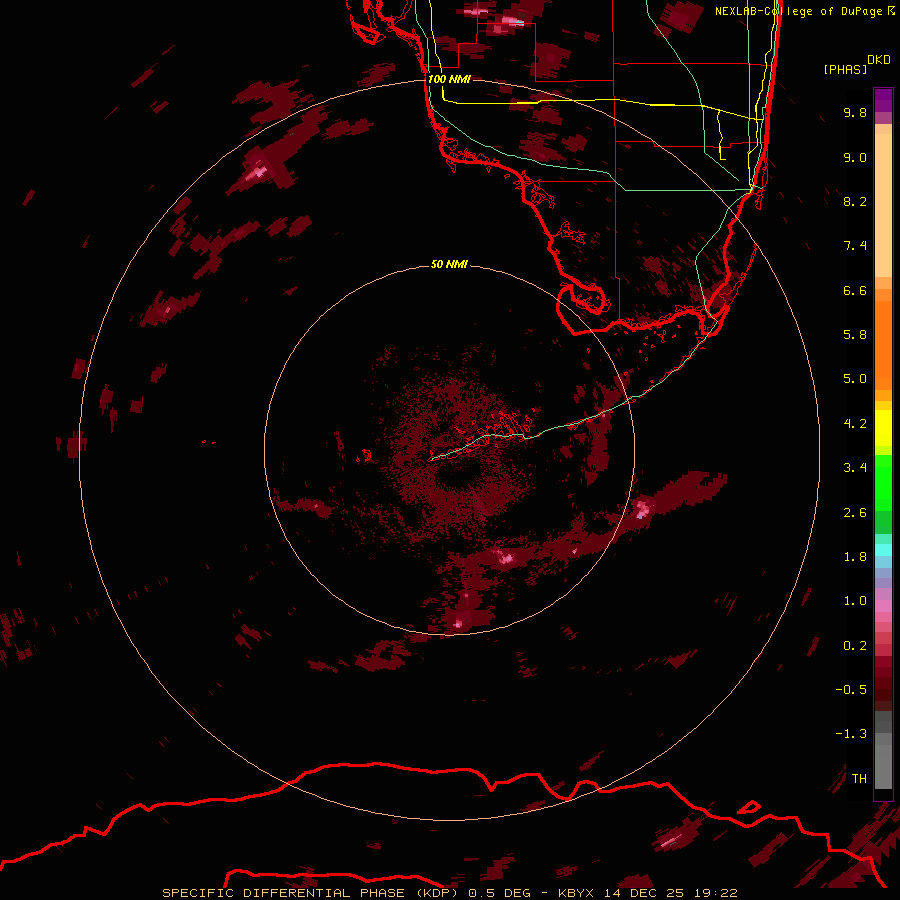Click the 8.2 value on color scale

pyautogui.click(x=855, y=201)
